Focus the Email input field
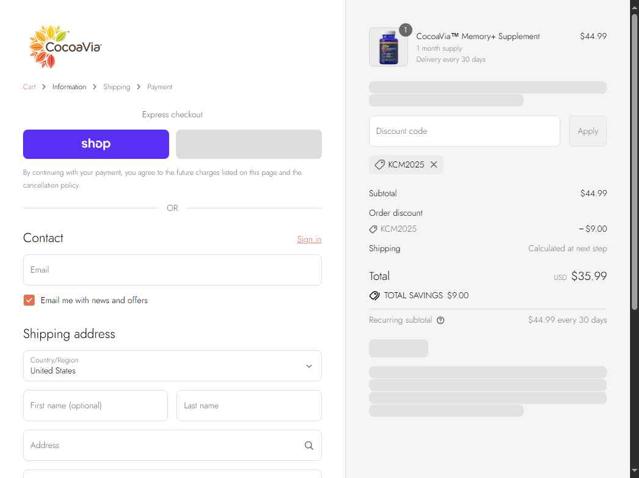This screenshot has width=639, height=478. (172, 270)
